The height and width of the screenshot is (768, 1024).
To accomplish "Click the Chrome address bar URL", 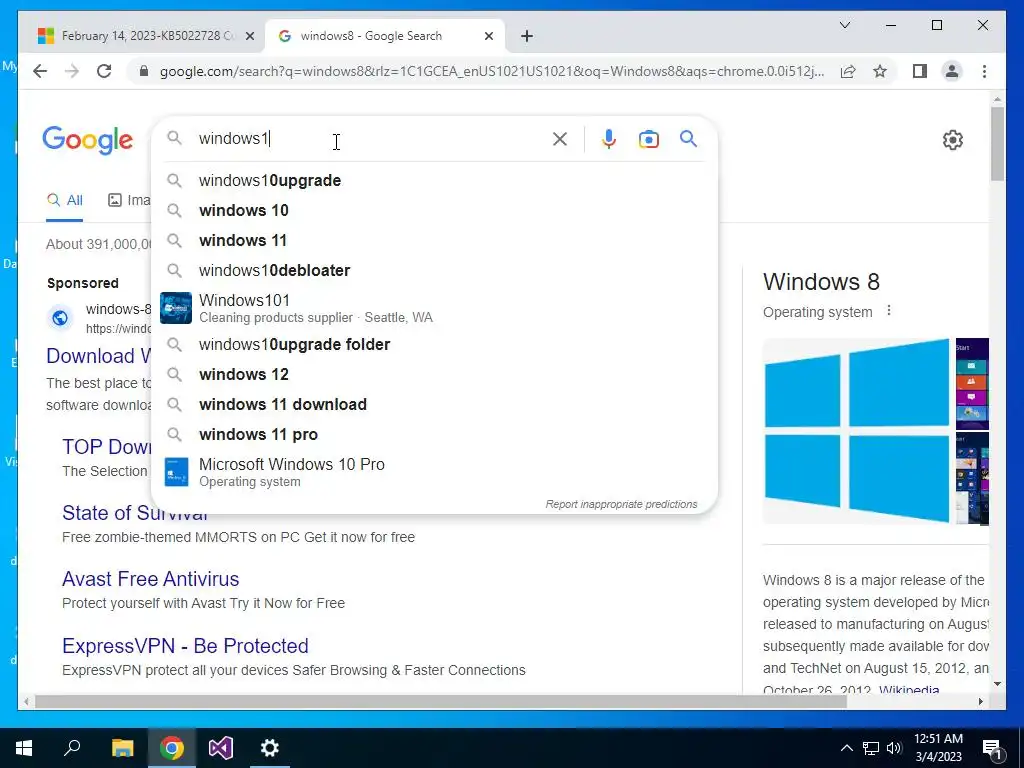I will pos(492,71).
